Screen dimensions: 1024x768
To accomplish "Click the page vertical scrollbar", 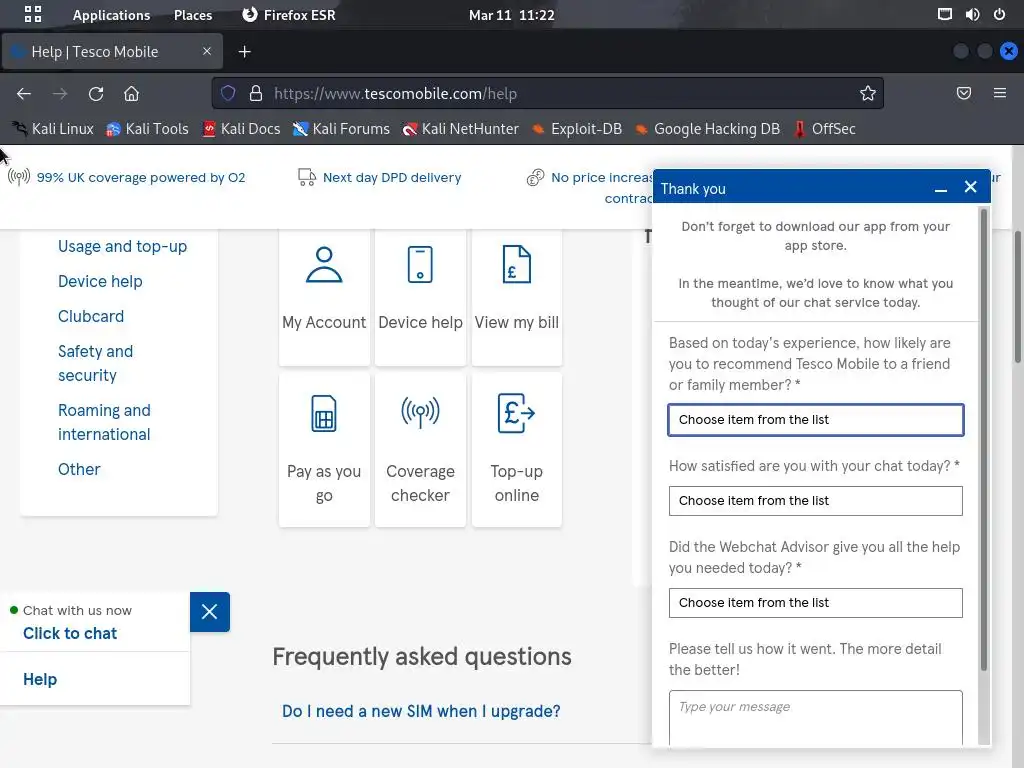I will [1017, 297].
